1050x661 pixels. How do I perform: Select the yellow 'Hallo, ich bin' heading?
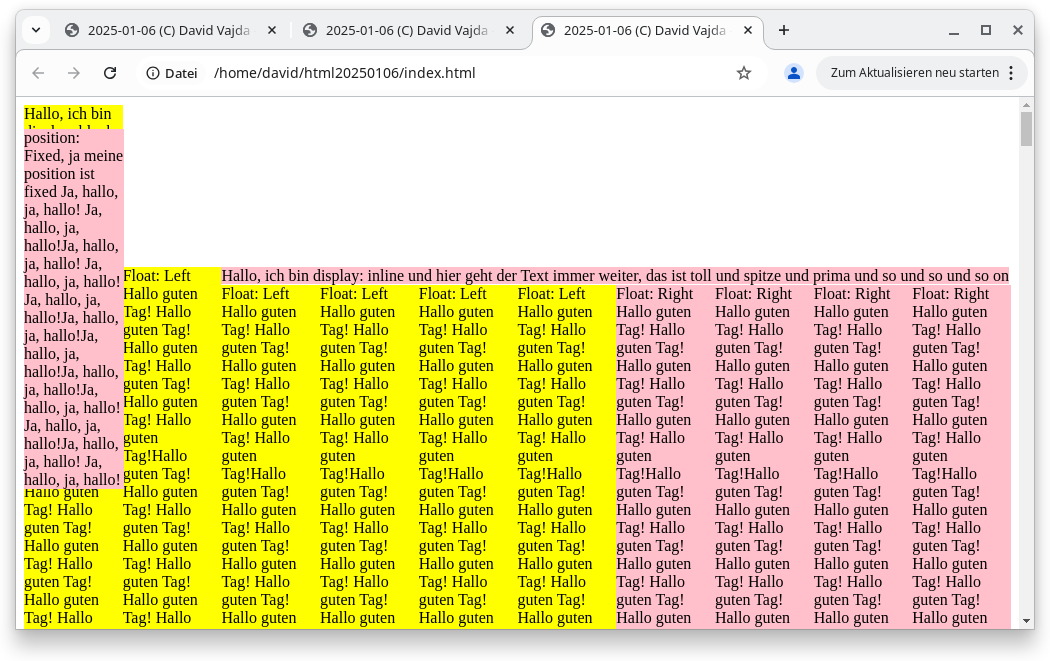point(70,114)
